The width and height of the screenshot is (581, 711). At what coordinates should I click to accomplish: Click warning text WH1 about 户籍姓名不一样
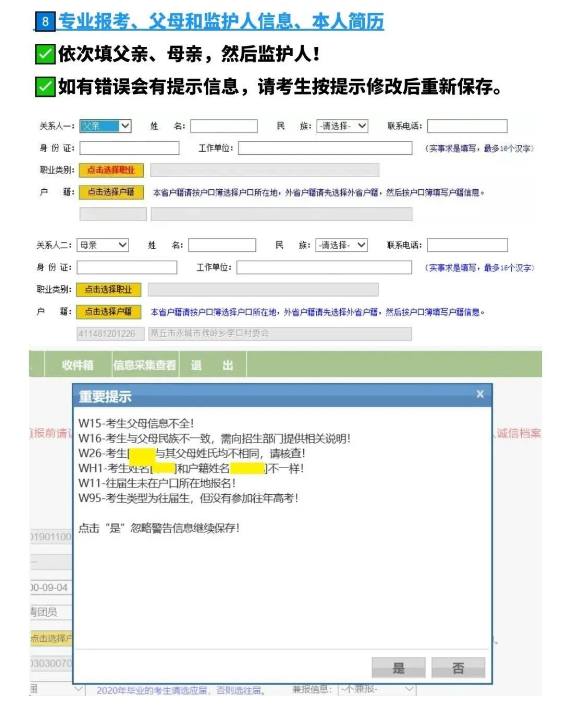coord(191,468)
